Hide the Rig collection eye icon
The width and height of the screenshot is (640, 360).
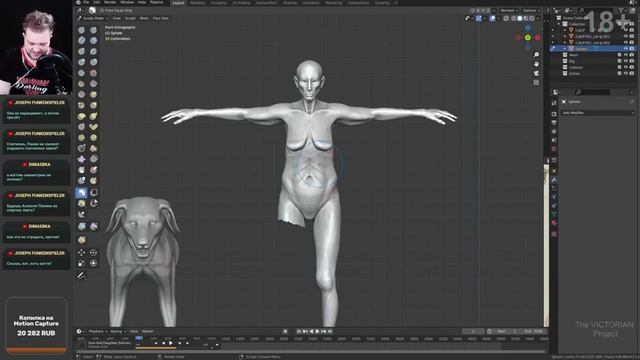[x=626, y=61]
